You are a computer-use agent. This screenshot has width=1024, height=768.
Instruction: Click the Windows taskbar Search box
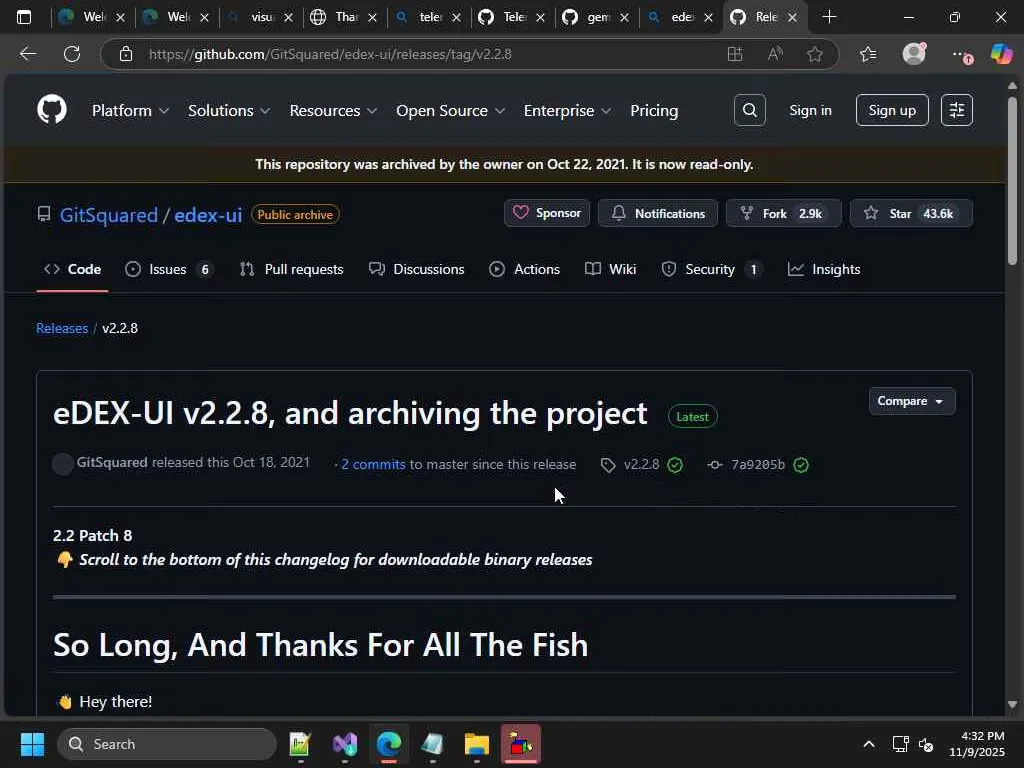pyautogui.click(x=167, y=744)
